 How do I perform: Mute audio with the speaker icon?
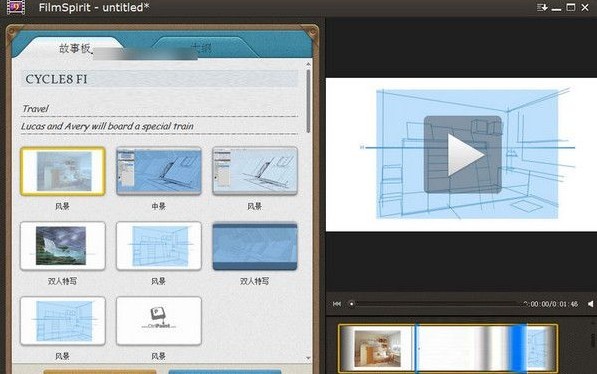tap(591, 304)
